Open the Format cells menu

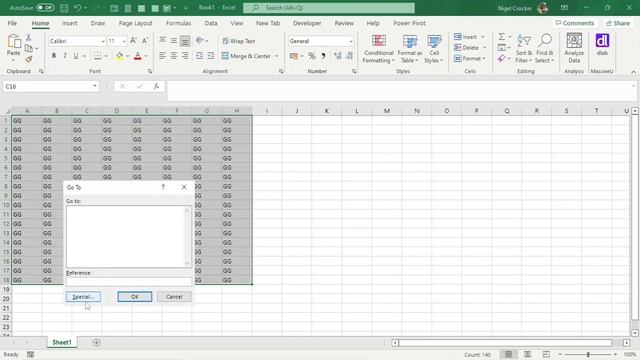coord(469,59)
